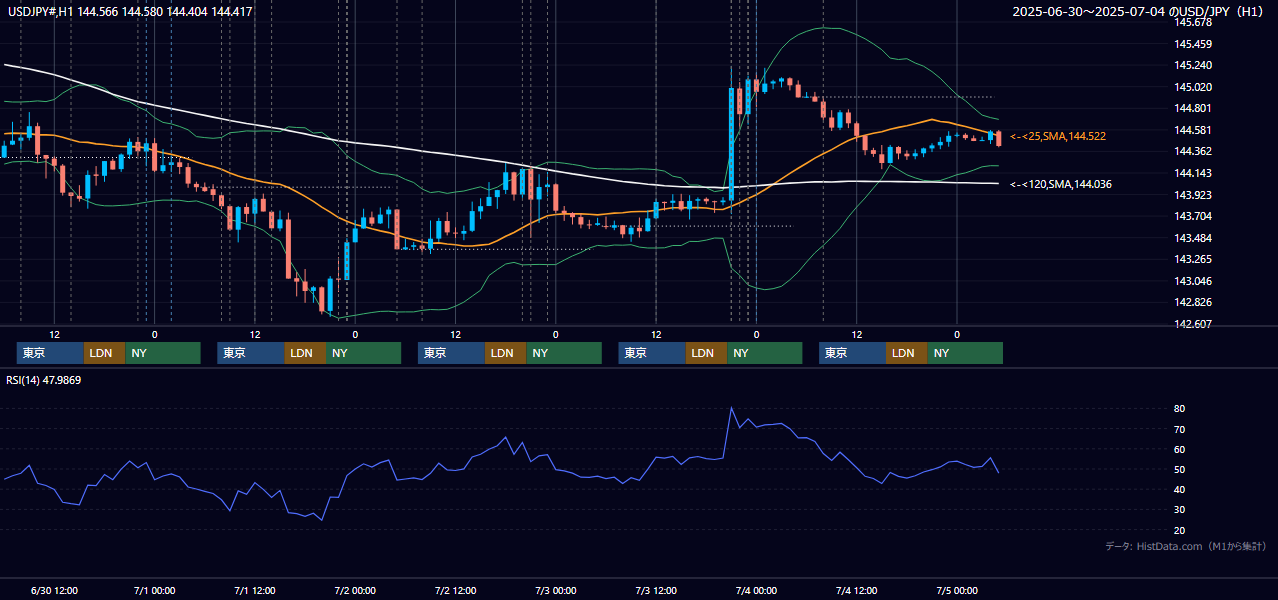Image resolution: width=1278 pixels, height=600 pixels.
Task: Click the 7/3 00:00 date label
Action: 556,590
